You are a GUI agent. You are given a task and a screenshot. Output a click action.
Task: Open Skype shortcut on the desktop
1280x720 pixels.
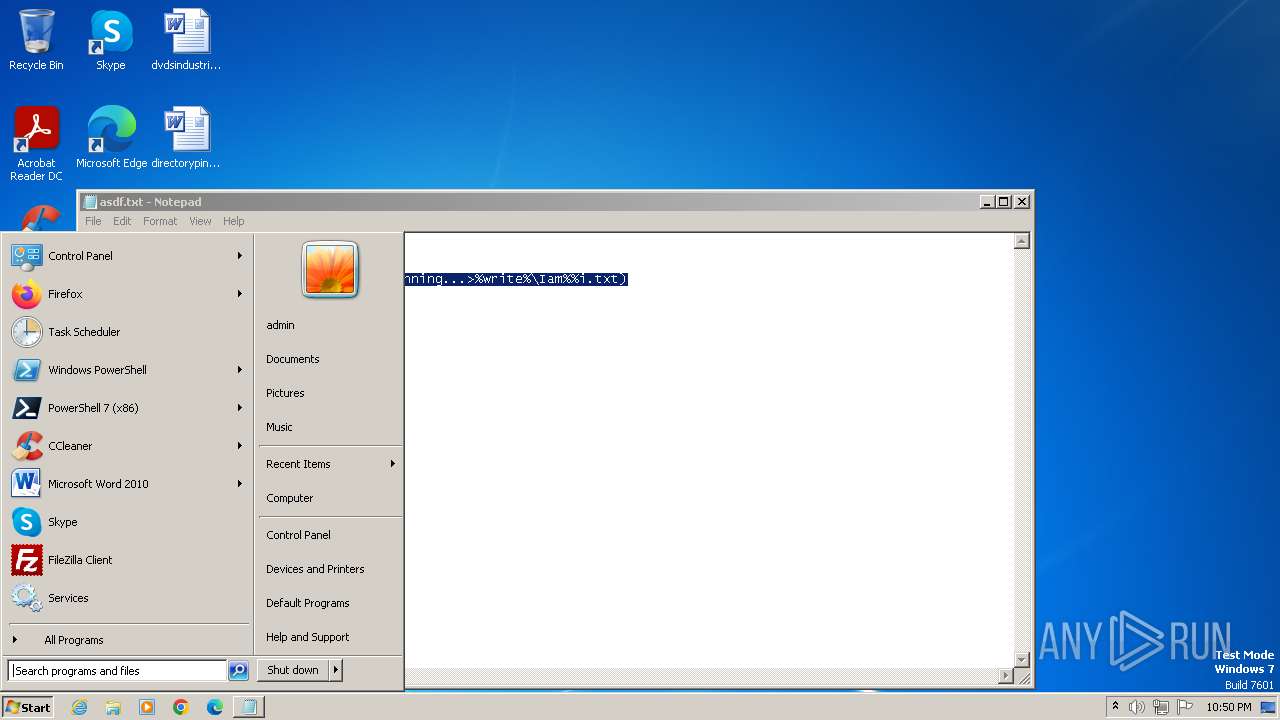coord(111,40)
